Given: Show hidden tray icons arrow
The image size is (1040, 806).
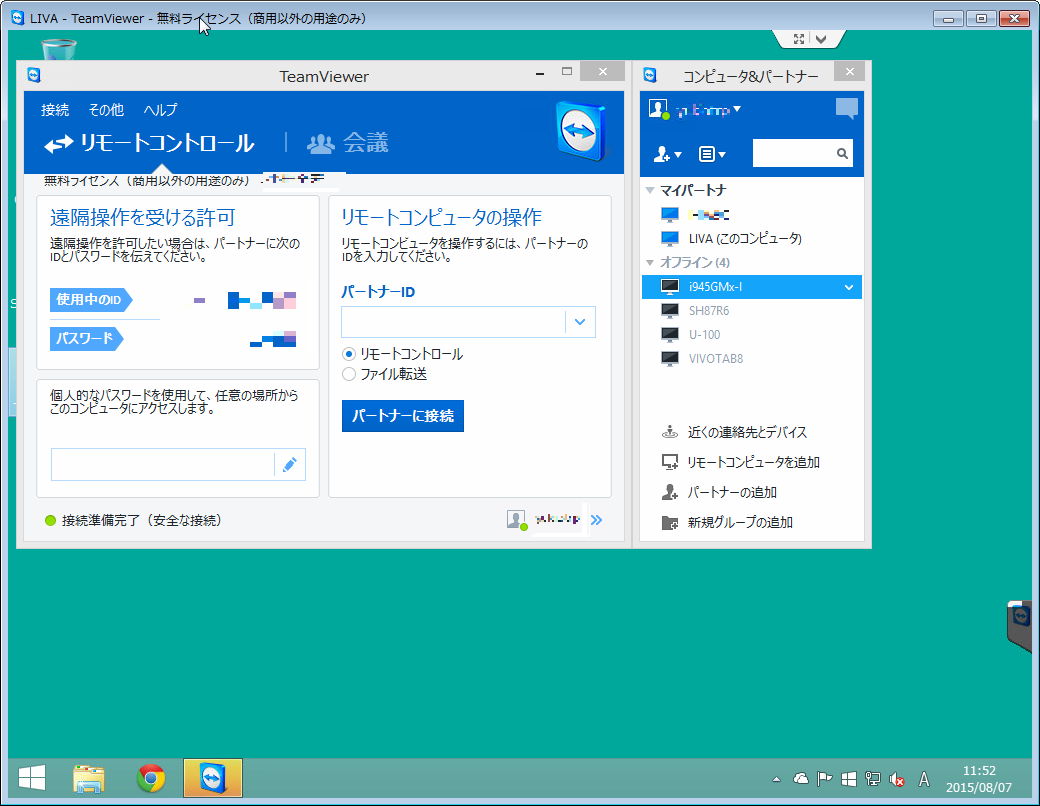Looking at the screenshot, I should (776, 779).
